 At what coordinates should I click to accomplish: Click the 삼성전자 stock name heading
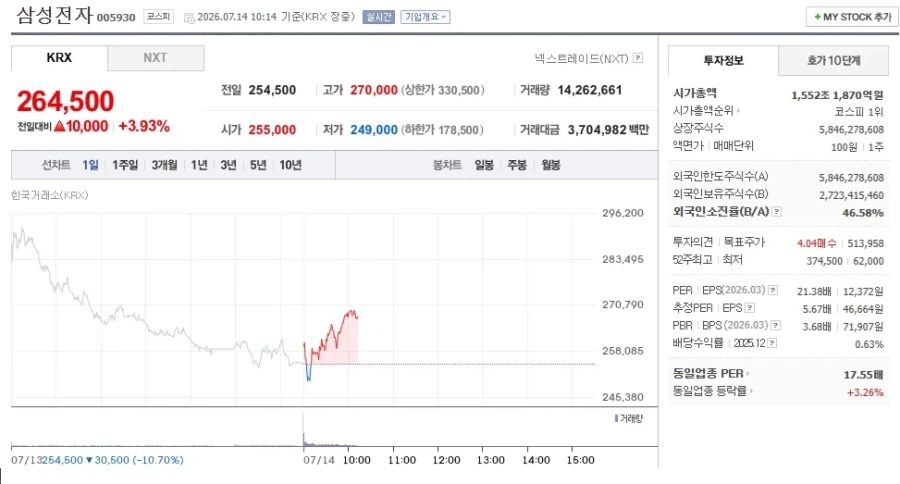55,16
